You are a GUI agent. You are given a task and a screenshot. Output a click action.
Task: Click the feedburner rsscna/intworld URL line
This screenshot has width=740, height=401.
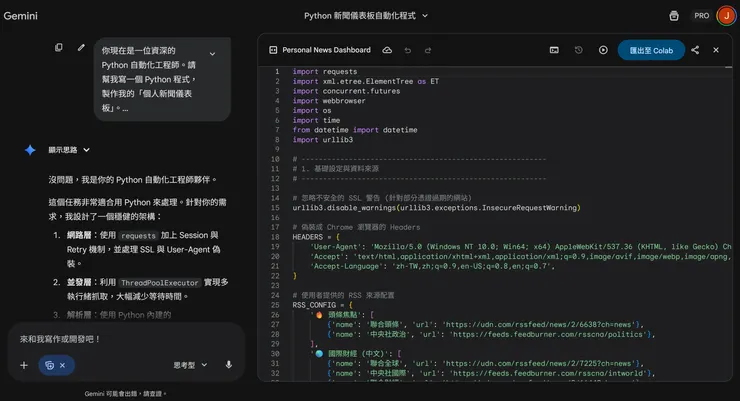tap(491, 373)
